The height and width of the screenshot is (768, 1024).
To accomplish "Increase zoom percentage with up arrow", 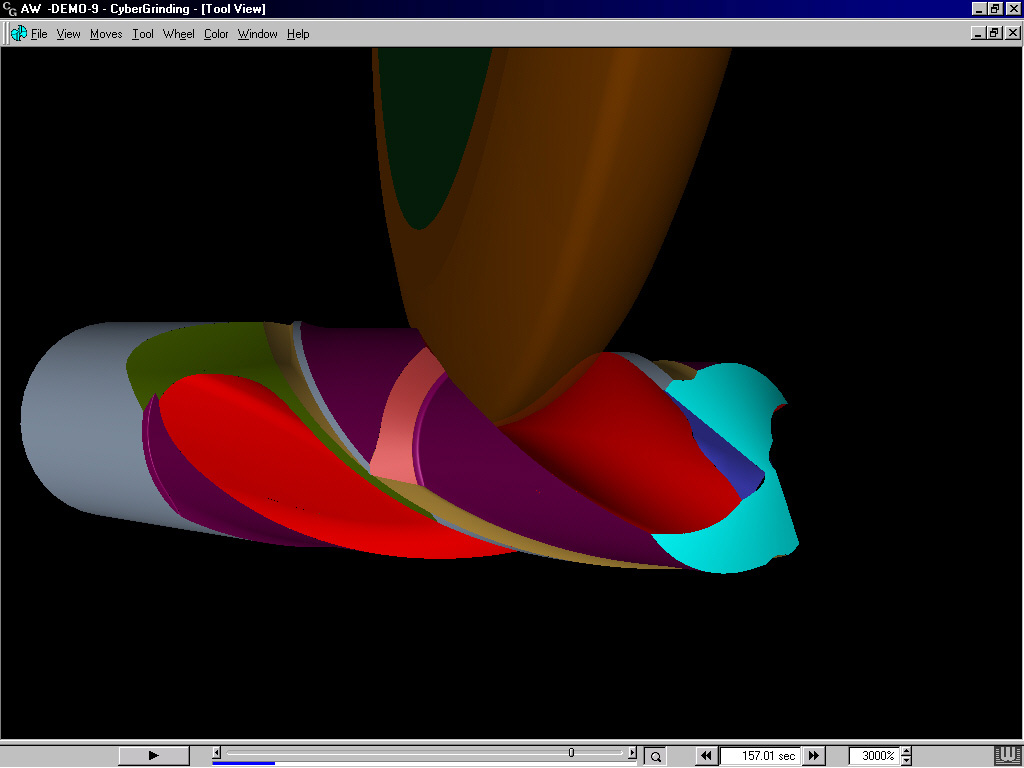I will point(905,752).
